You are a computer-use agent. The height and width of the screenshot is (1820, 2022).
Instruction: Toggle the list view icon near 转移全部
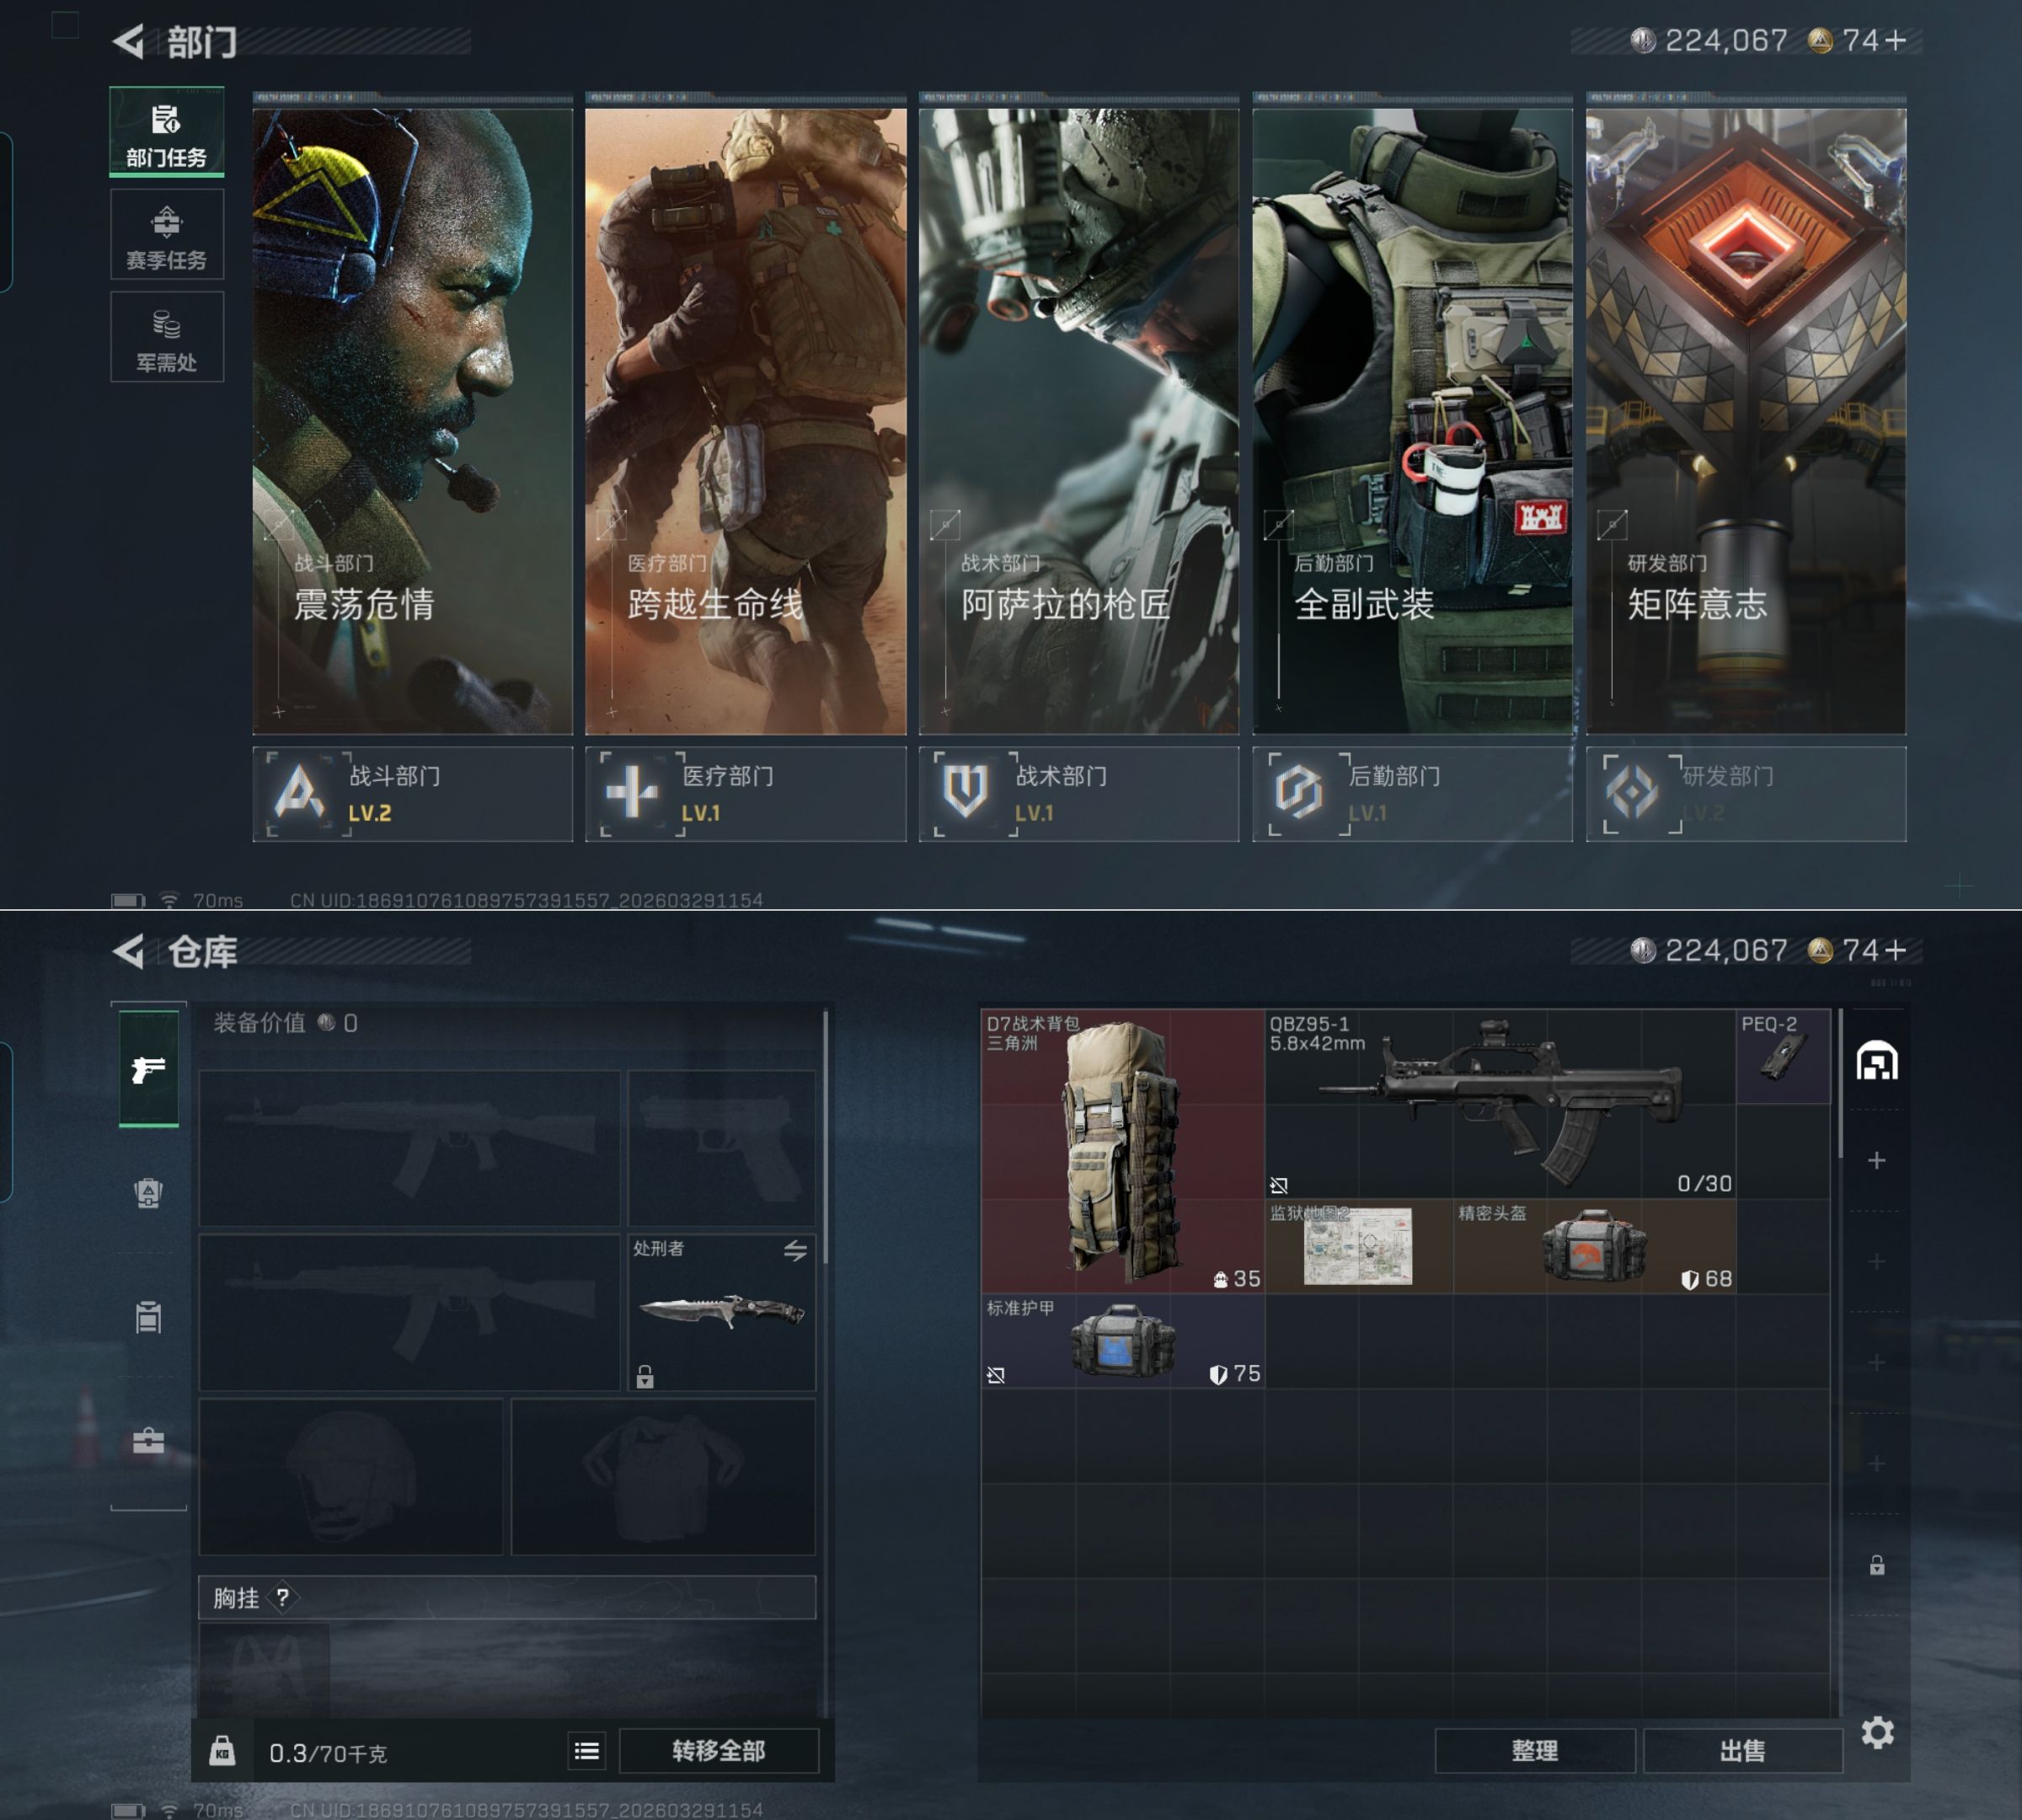point(587,1750)
